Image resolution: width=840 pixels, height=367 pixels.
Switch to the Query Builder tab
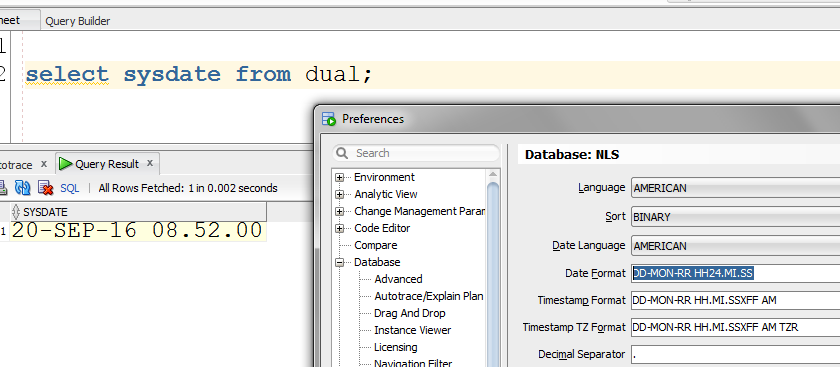(78, 21)
